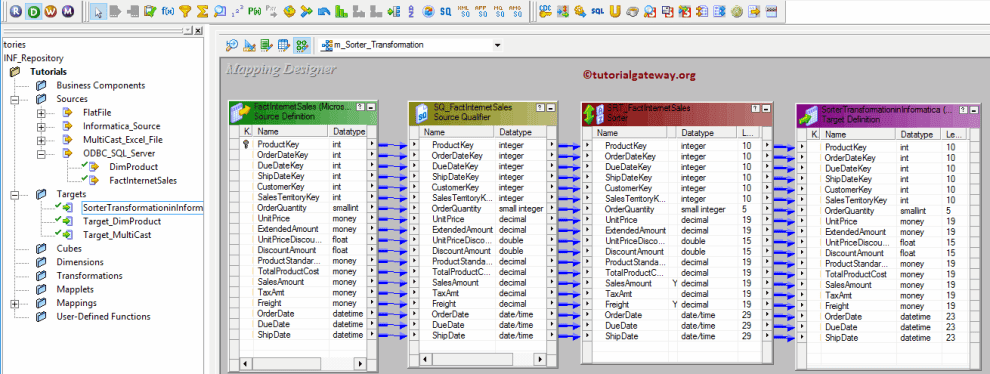Expand the FlatFile source node
This screenshot has height=374, width=990.
[x=42, y=112]
